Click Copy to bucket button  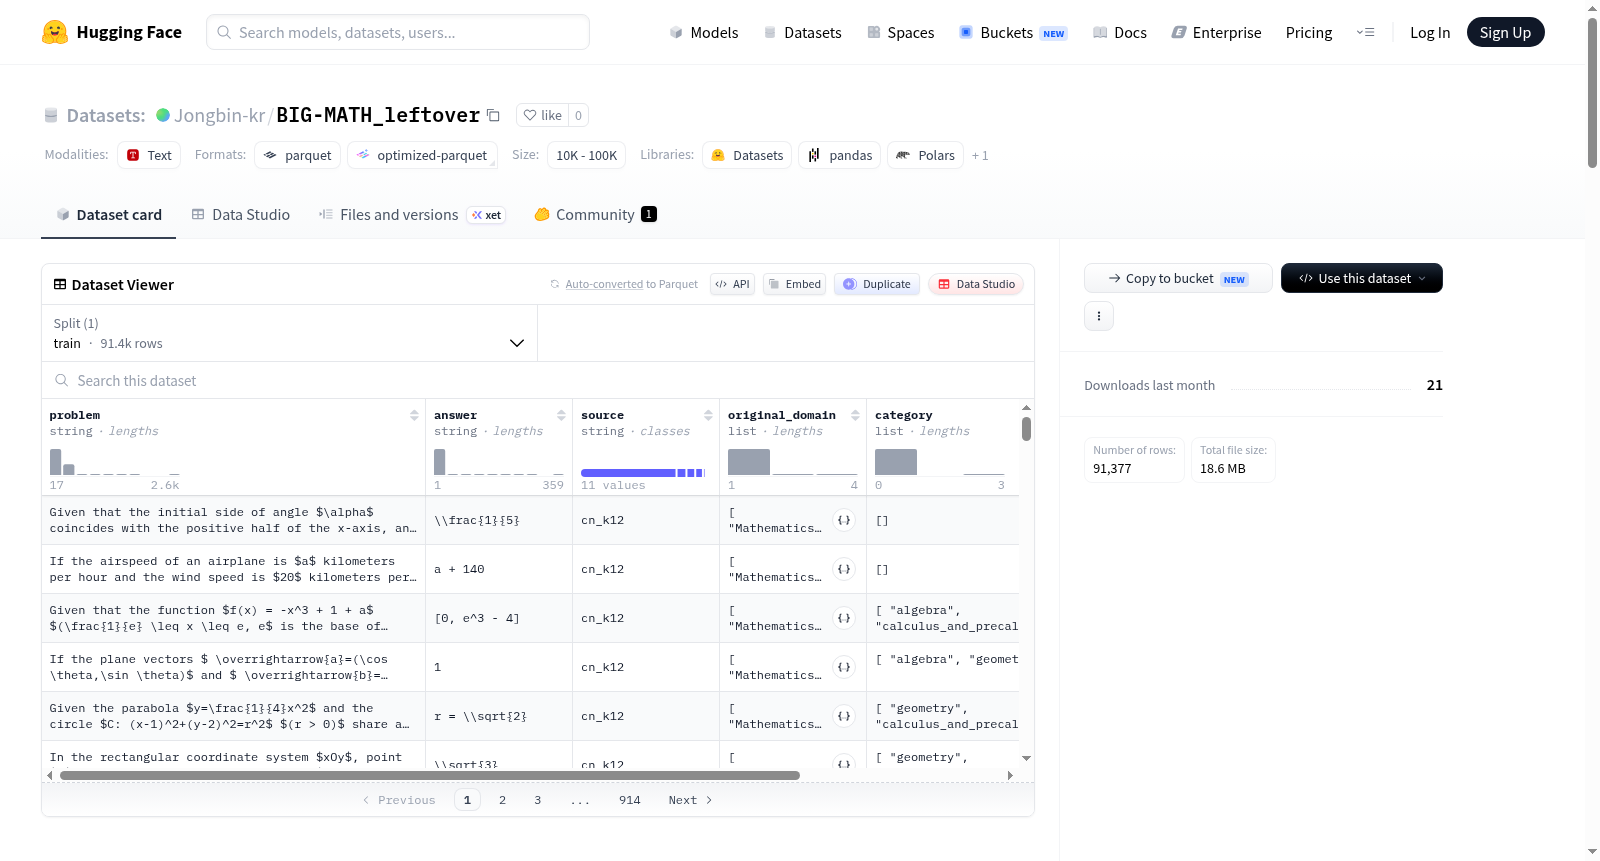pyautogui.click(x=1178, y=278)
